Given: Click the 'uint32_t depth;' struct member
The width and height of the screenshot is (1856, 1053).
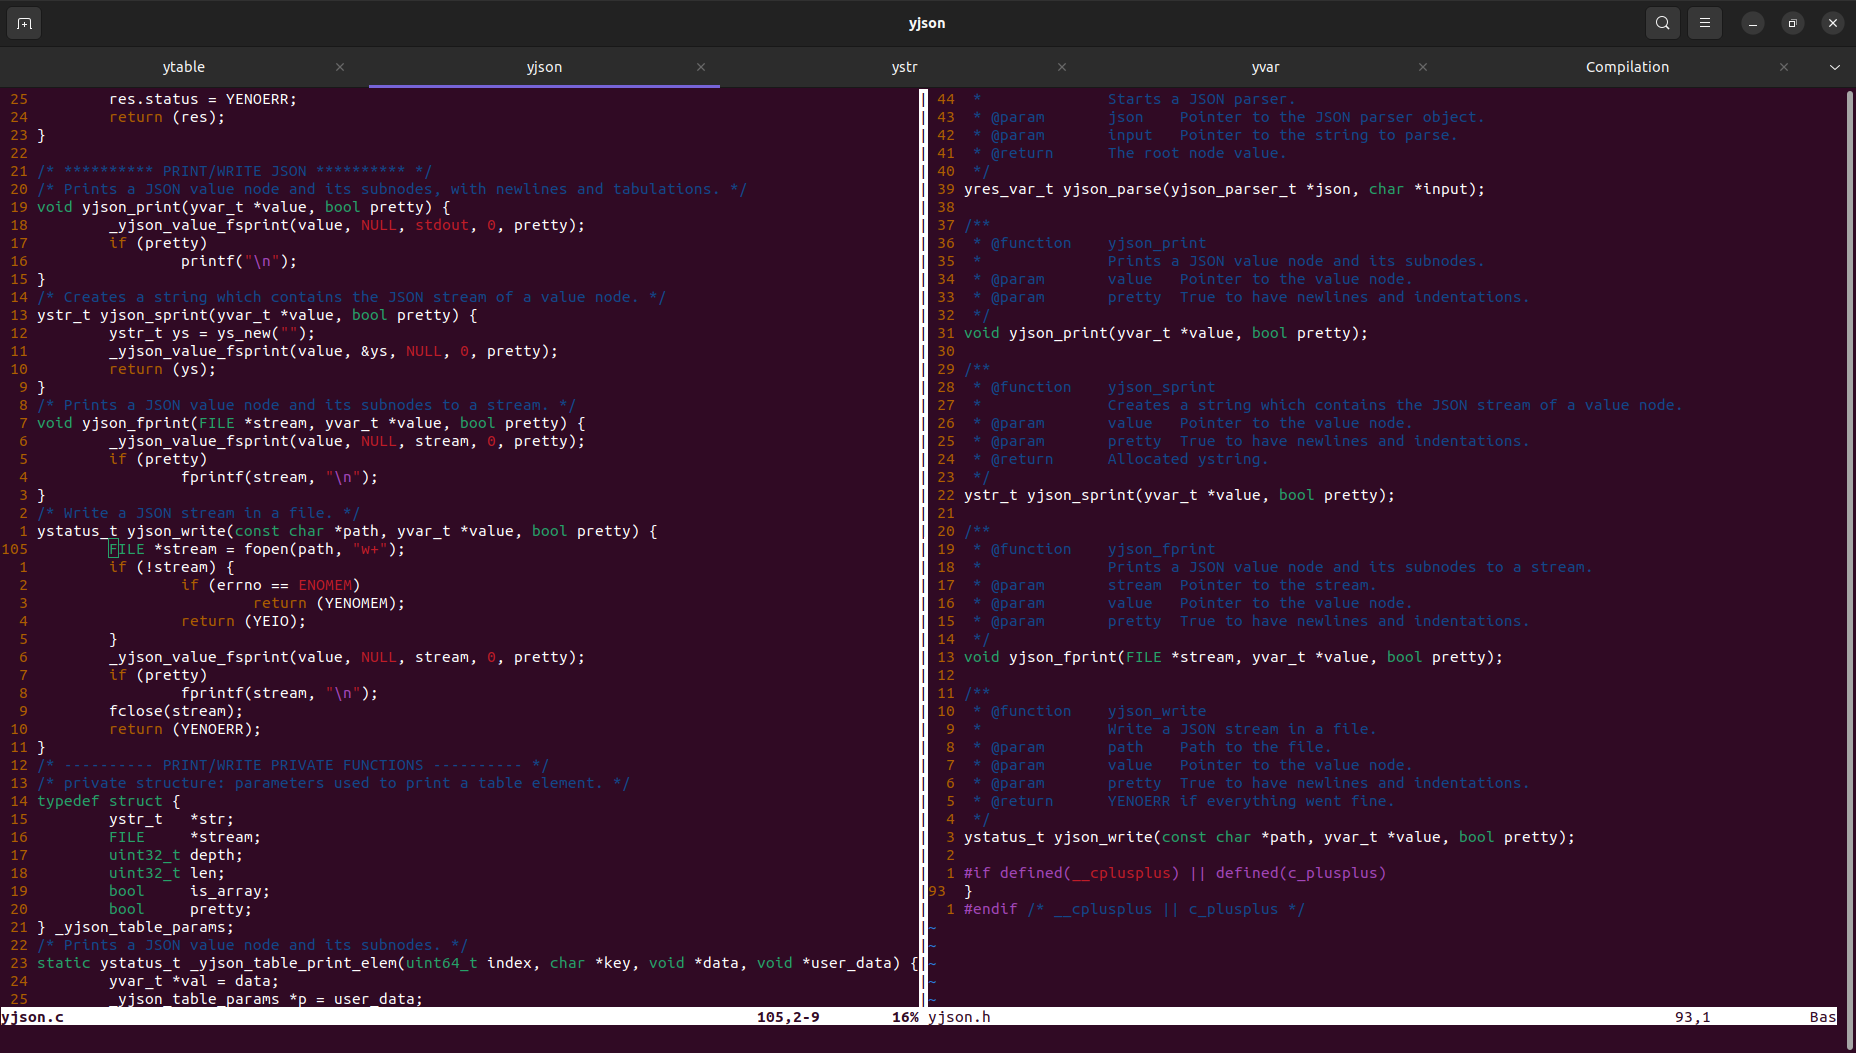Looking at the screenshot, I should point(176,855).
